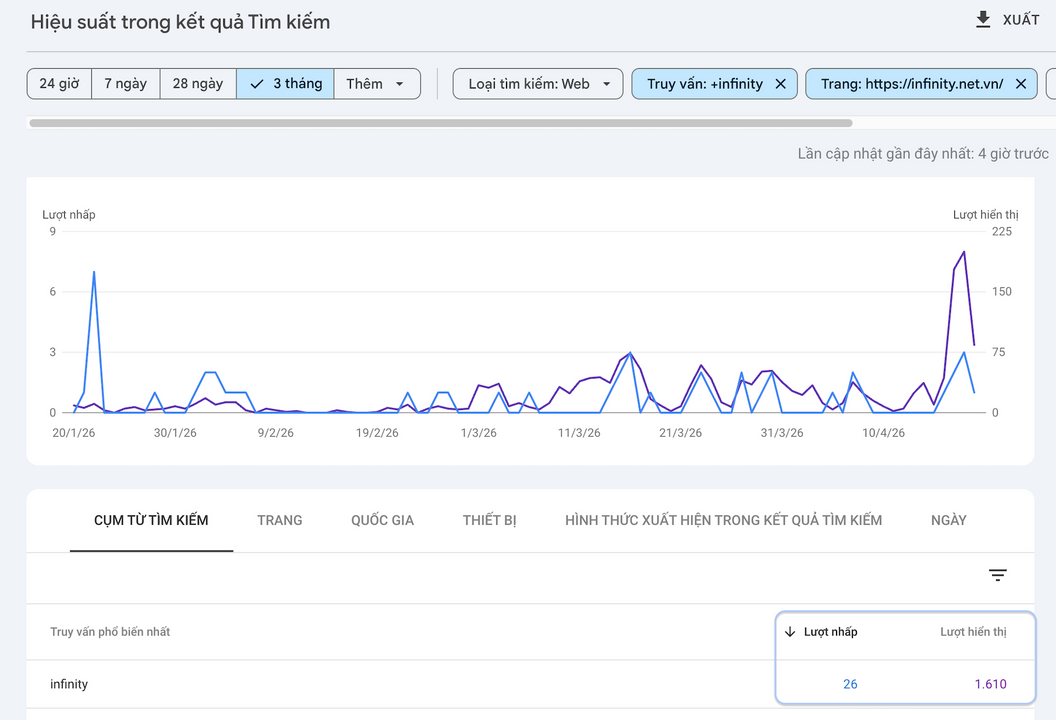Open the Hình thức xuất hiện trong kết quả tab
The image size is (1056, 720).
pos(723,520)
